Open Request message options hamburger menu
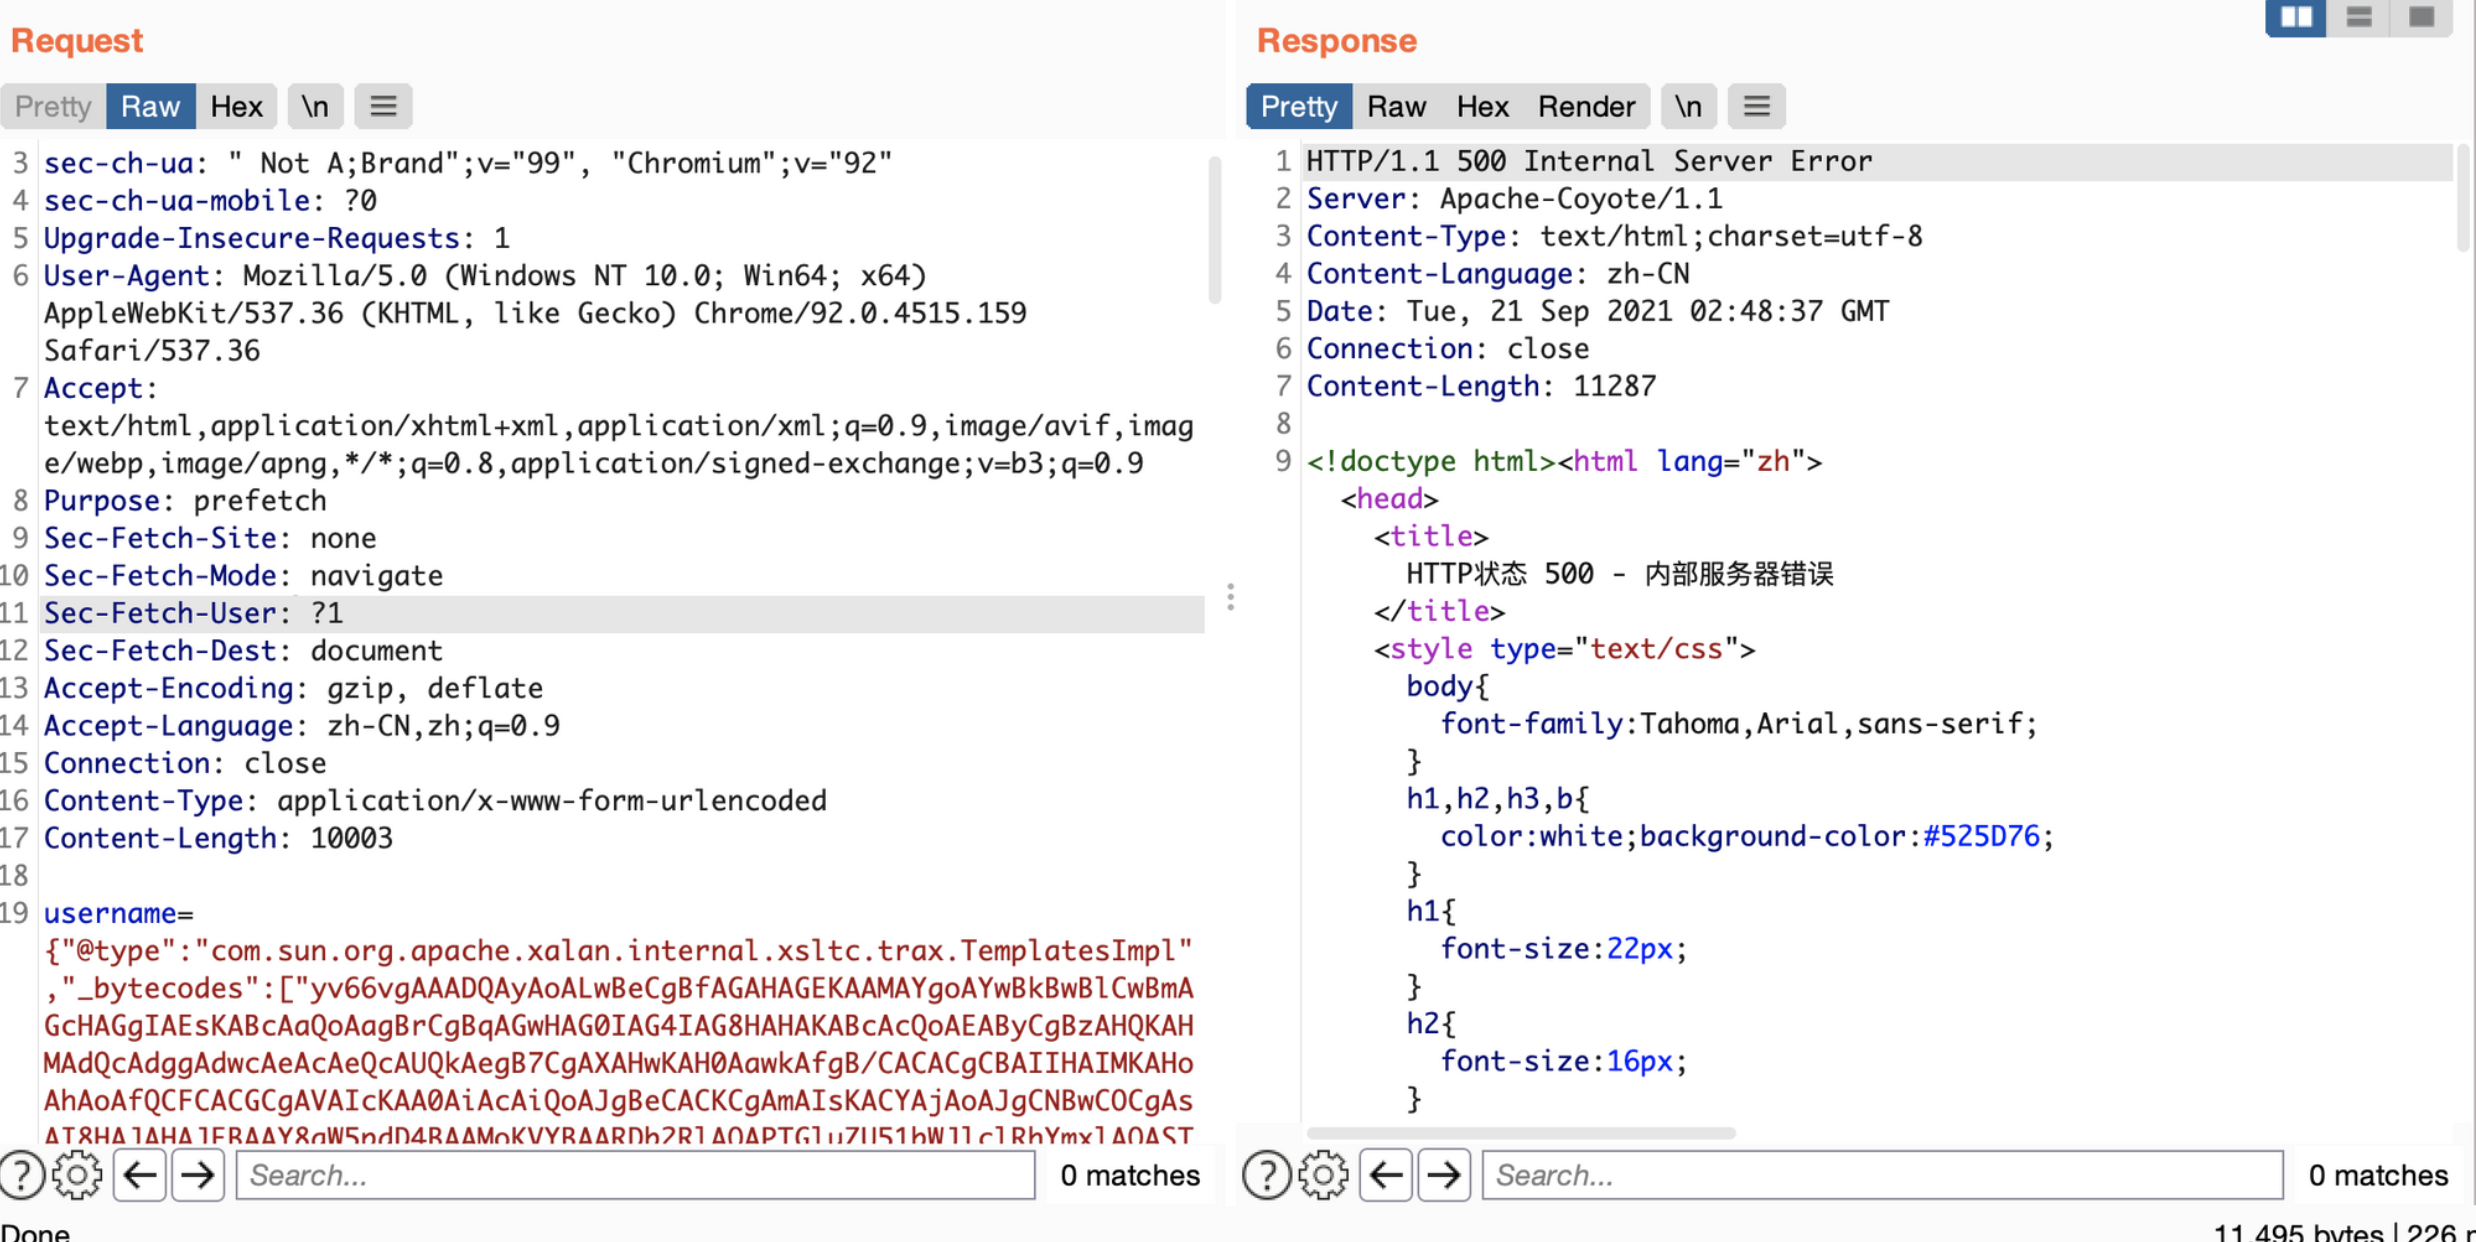The width and height of the screenshot is (2476, 1242). click(x=383, y=106)
